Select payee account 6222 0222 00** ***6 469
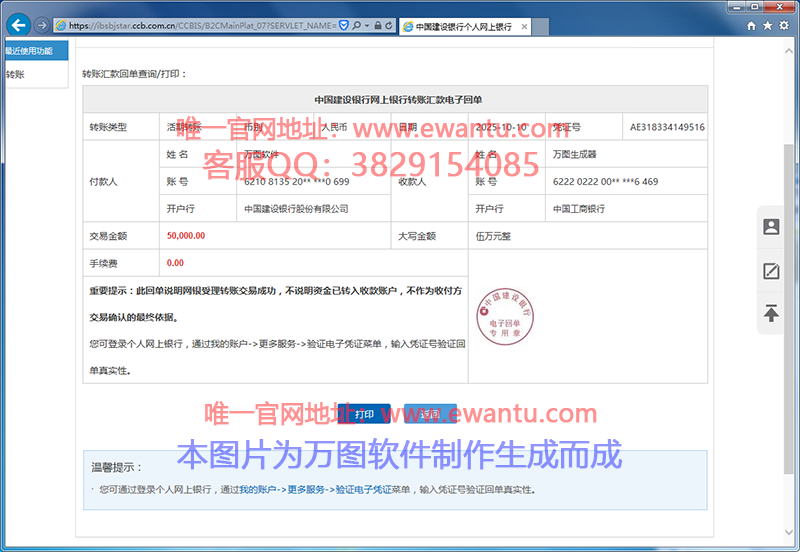This screenshot has width=800, height=552. pyautogui.click(x=605, y=182)
